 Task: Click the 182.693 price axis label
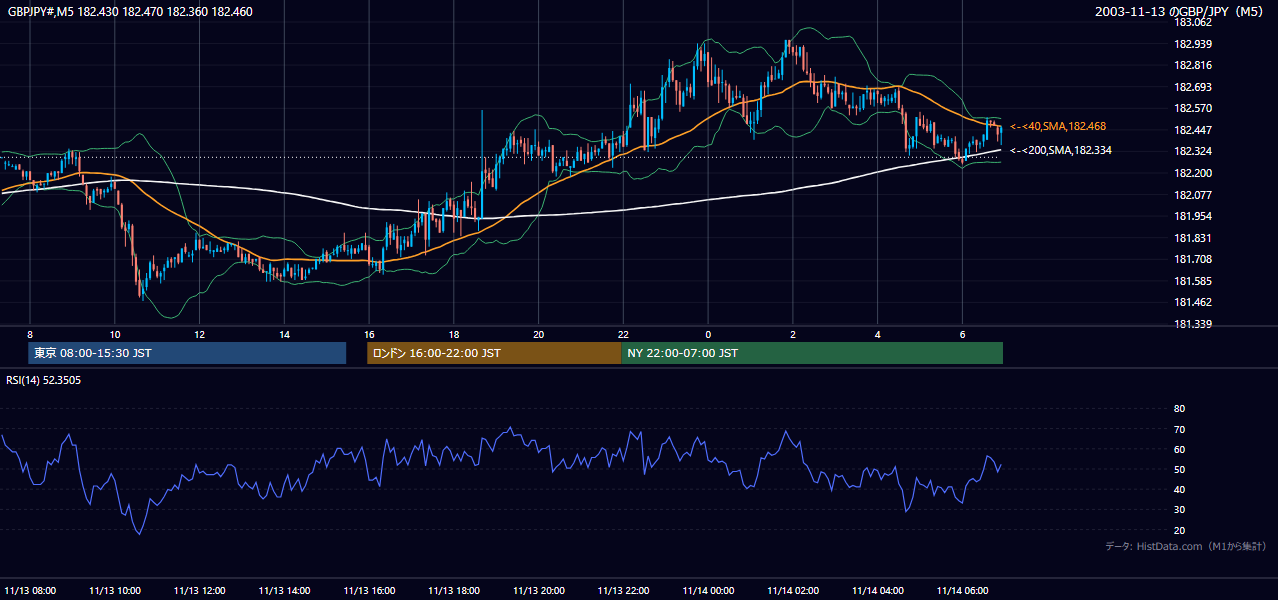pyautogui.click(x=1193, y=87)
